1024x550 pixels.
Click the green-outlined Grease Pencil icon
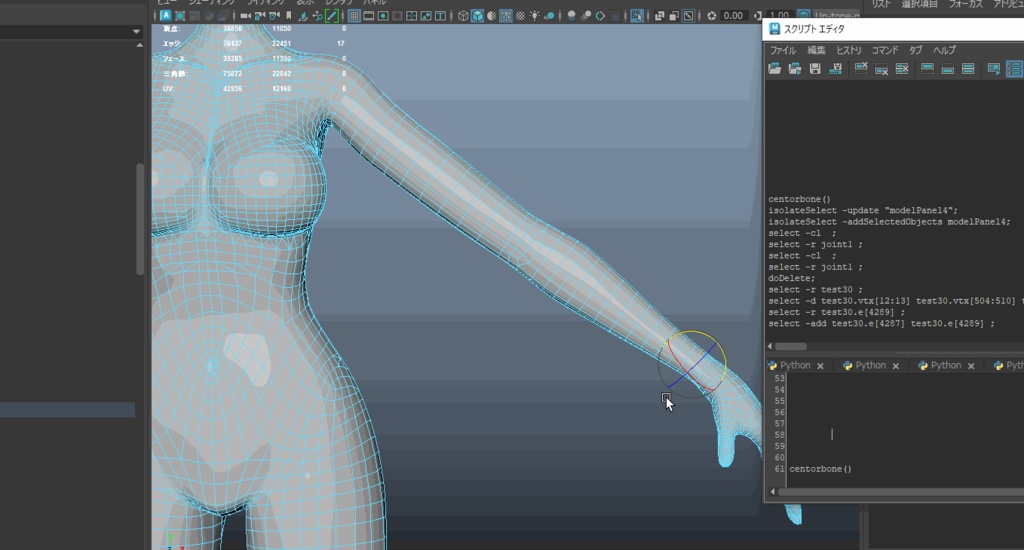click(332, 16)
